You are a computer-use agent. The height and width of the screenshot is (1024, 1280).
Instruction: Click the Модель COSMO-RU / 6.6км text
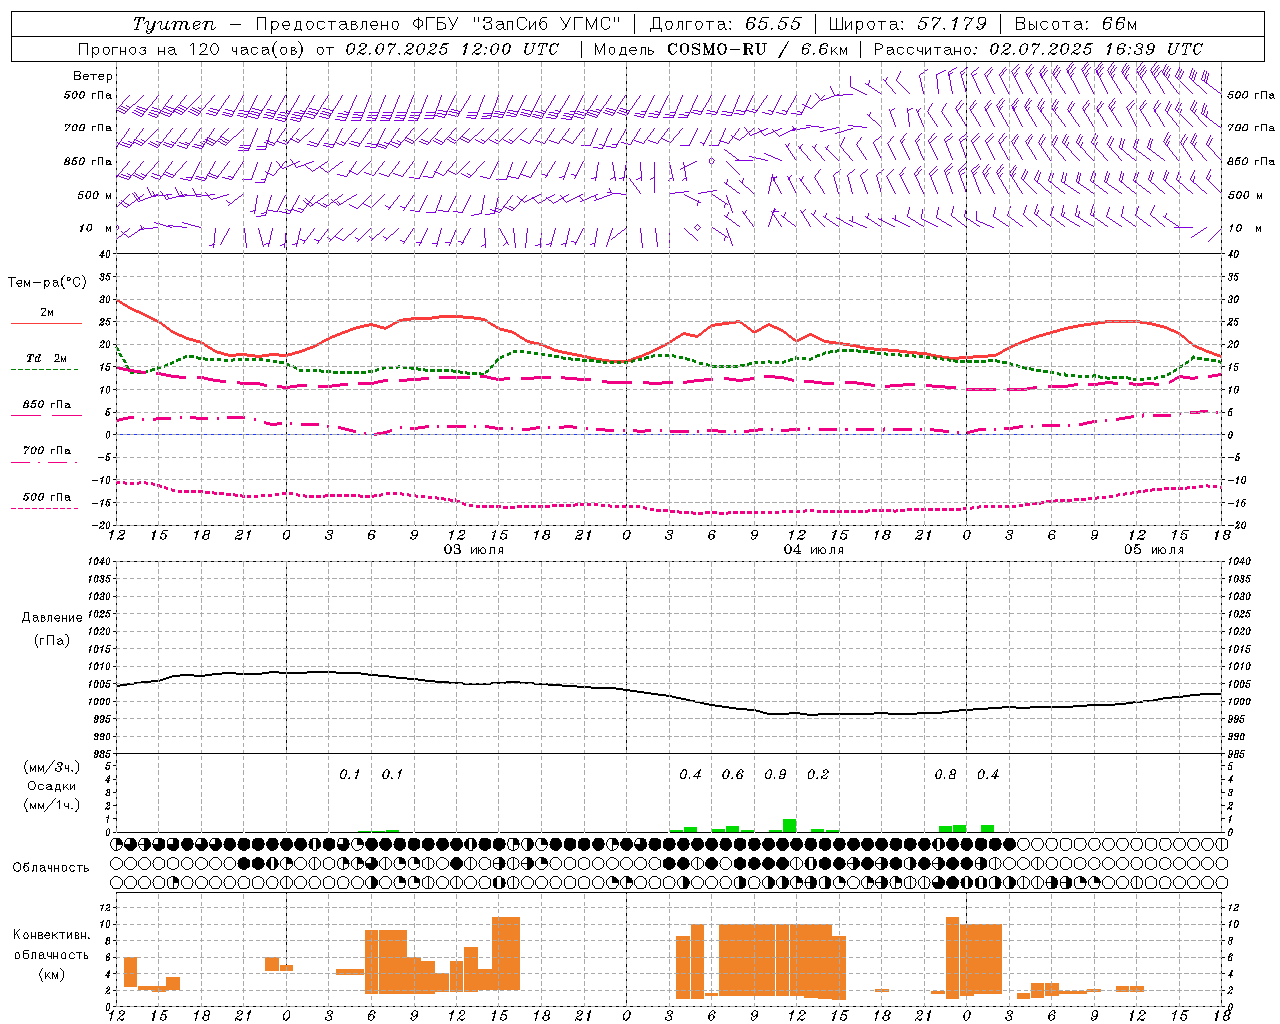coord(721,49)
